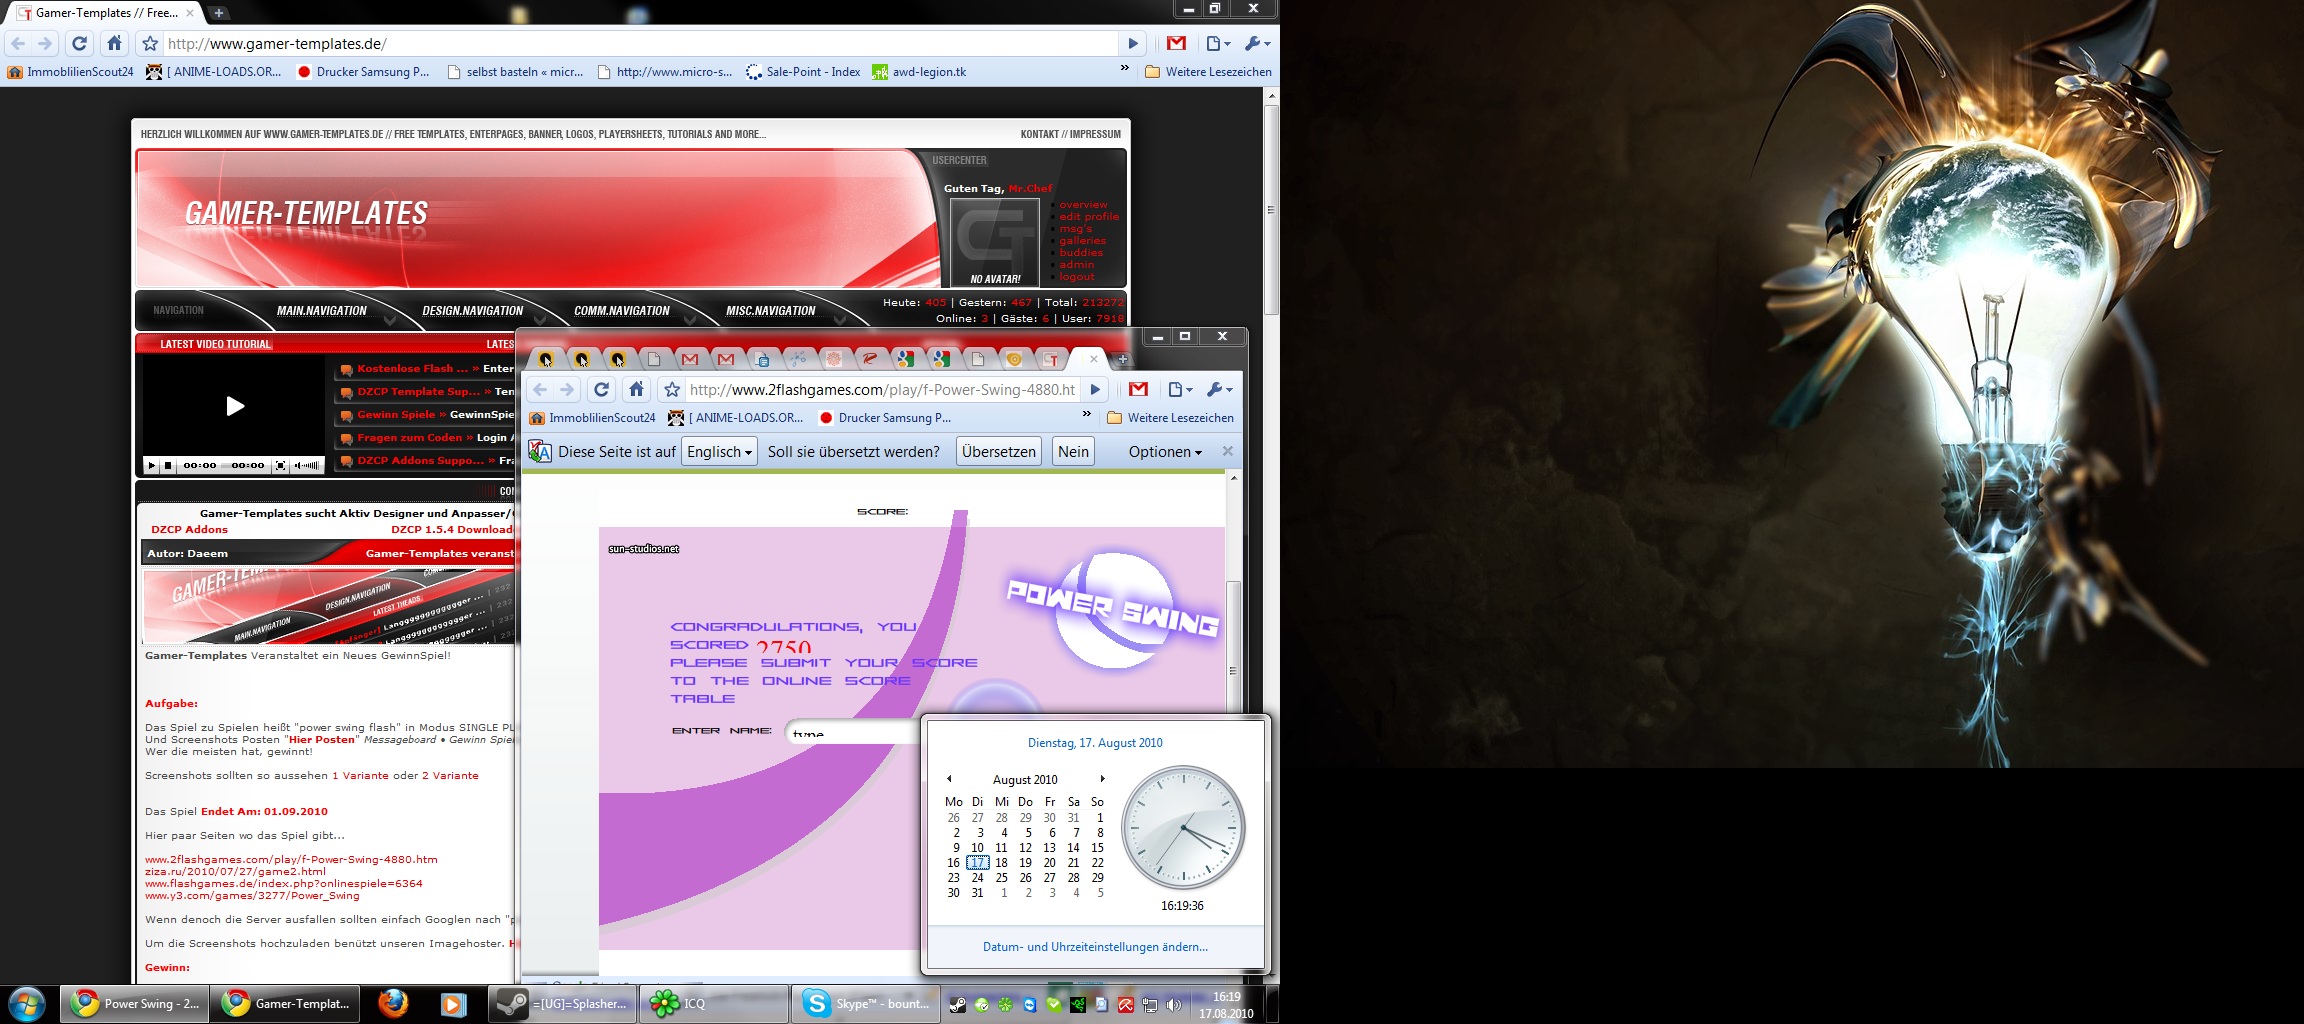Open the logout link in usercenter
Viewport: 2304px width, 1024px height.
pos(1076,277)
